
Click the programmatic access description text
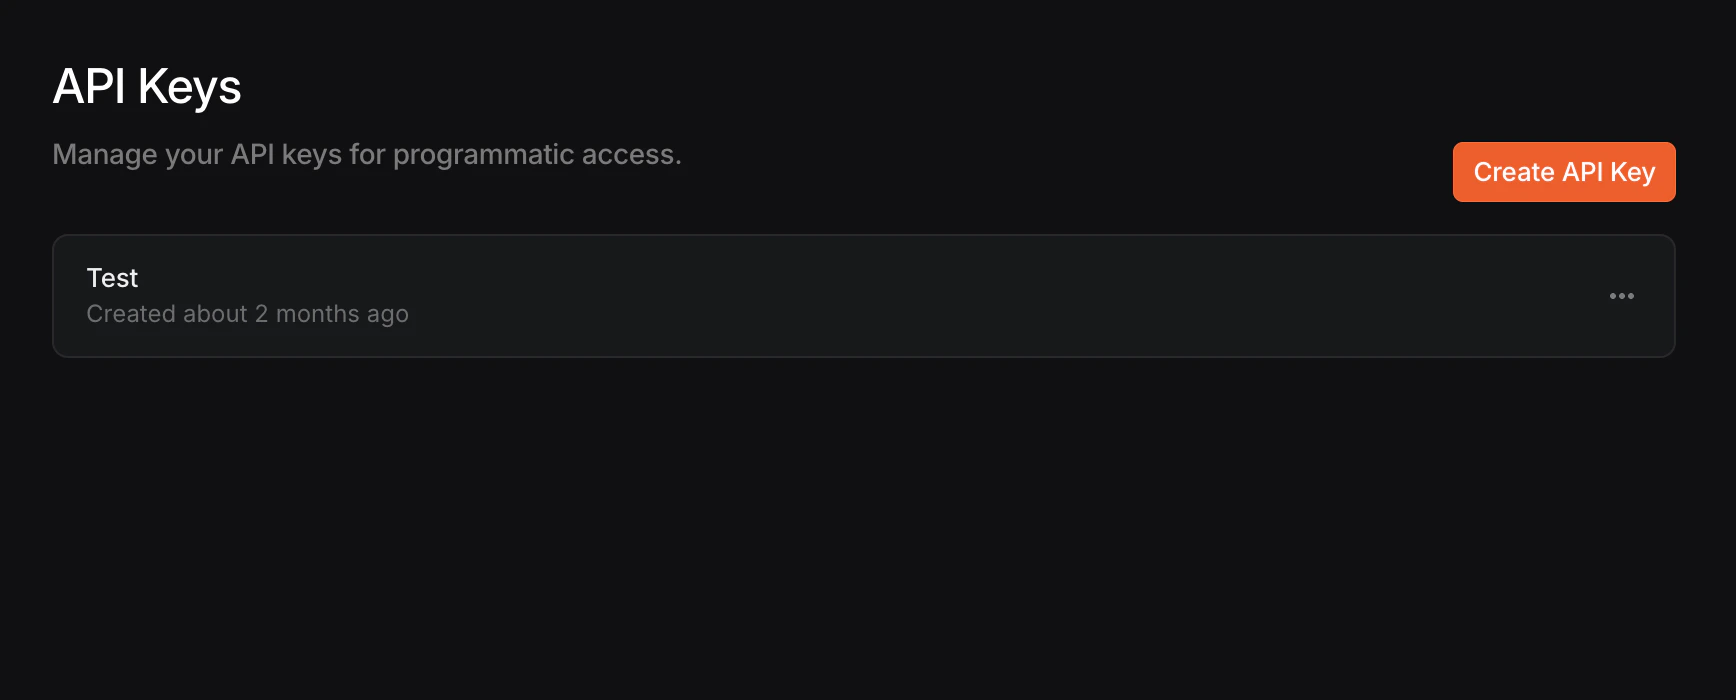[367, 155]
